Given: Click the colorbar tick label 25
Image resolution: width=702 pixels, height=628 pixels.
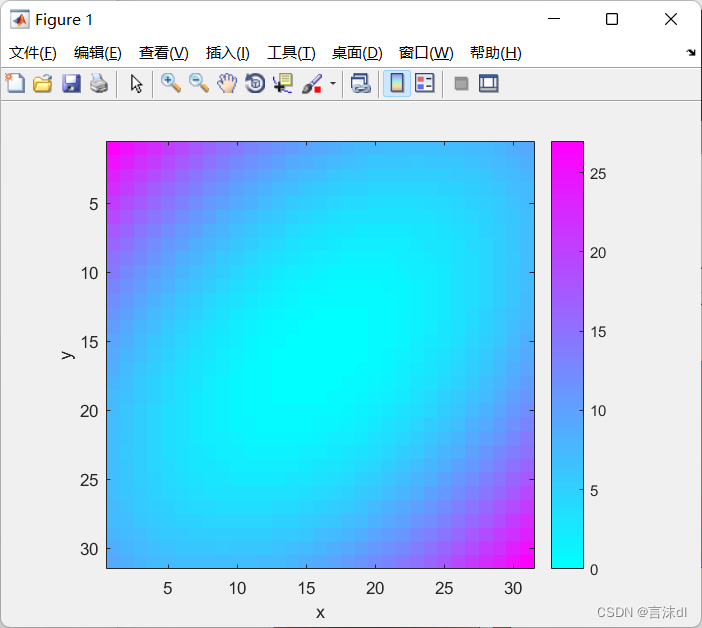Looking at the screenshot, I should point(598,174).
